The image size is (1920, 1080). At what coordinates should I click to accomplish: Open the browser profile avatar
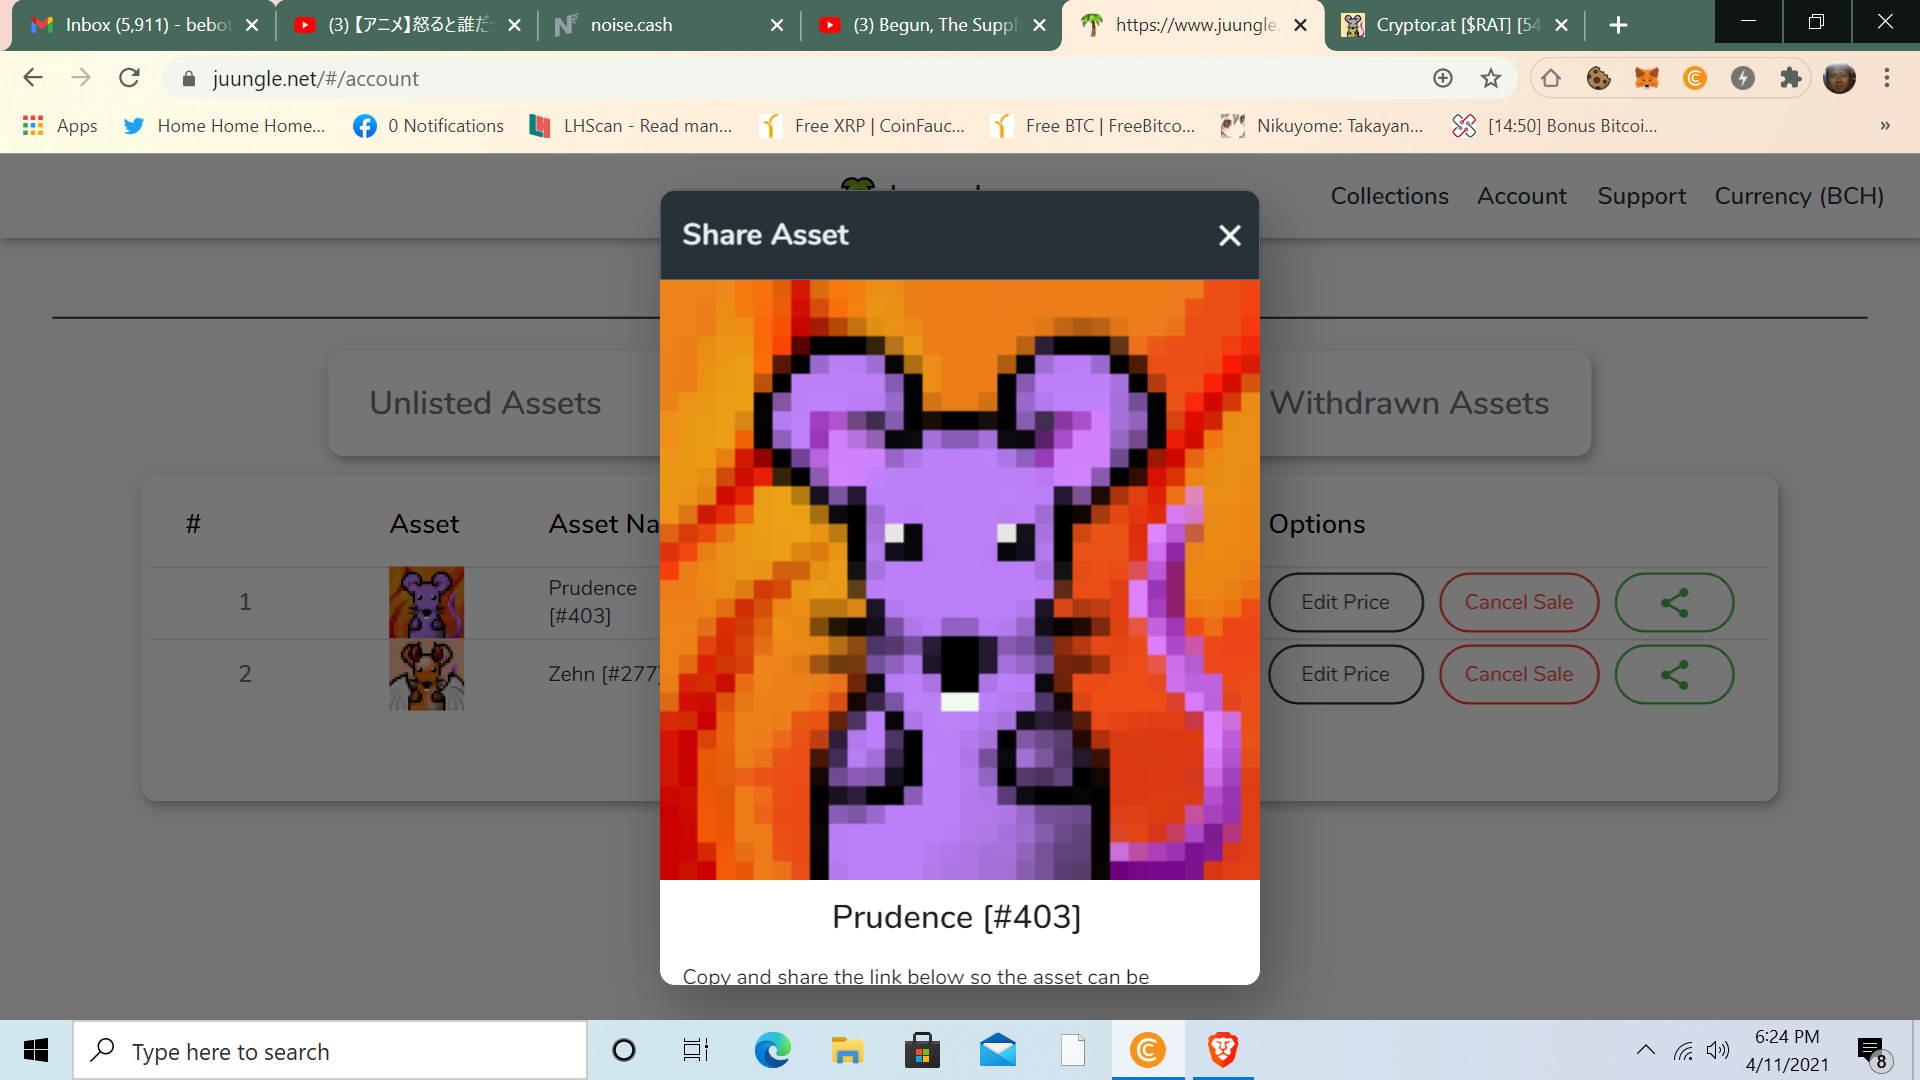click(x=1839, y=78)
